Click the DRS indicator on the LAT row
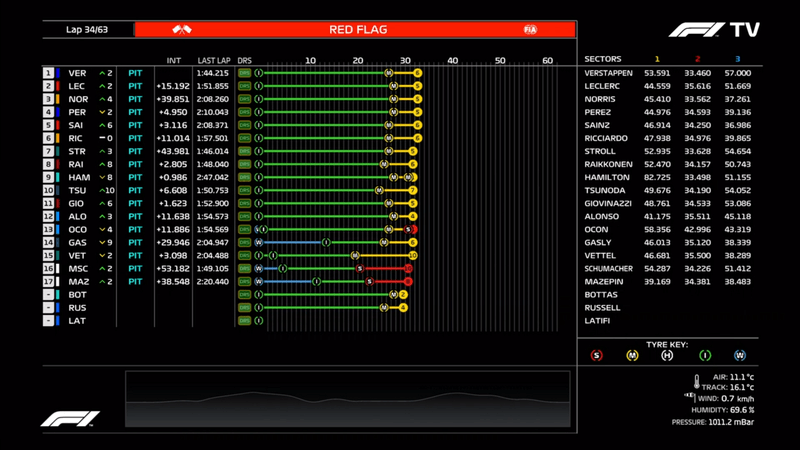Screen dimensions: 800x450 click(x=244, y=321)
